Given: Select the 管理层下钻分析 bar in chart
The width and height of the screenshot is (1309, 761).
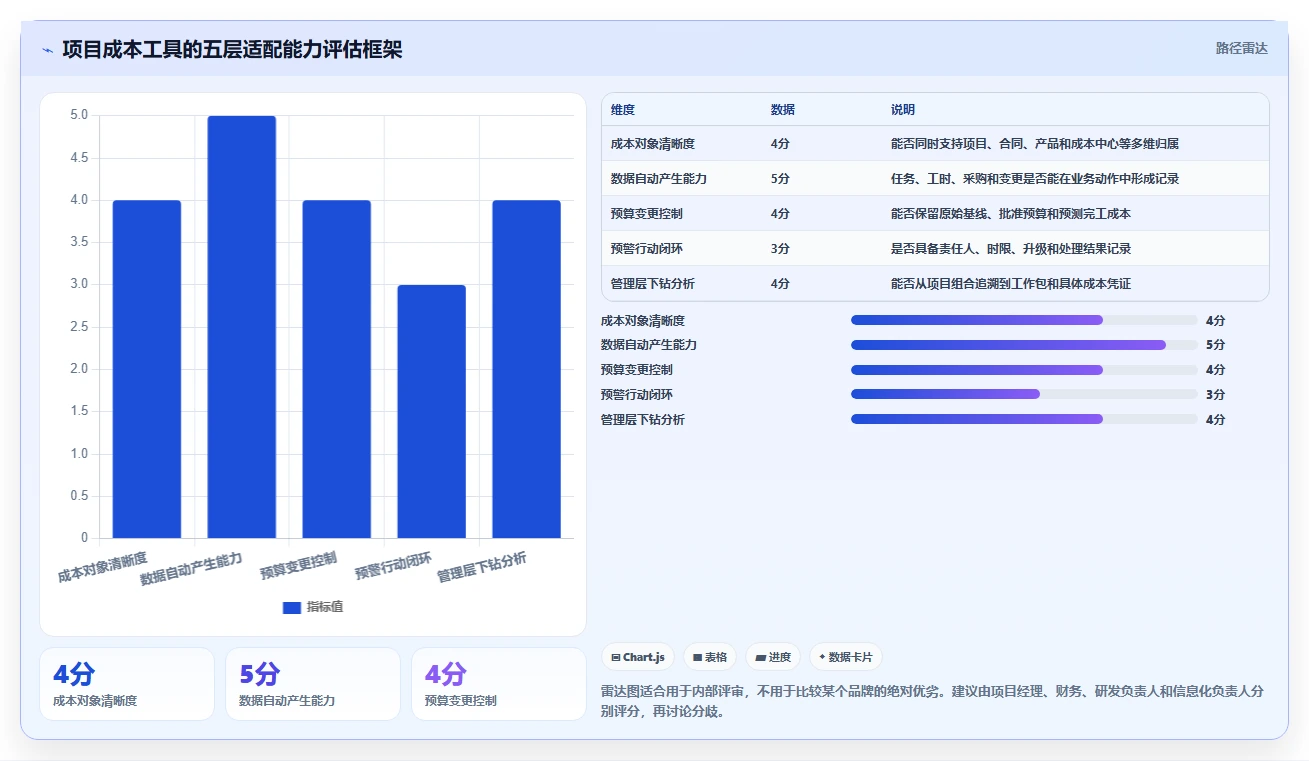Looking at the screenshot, I should pyautogui.click(x=527, y=369).
